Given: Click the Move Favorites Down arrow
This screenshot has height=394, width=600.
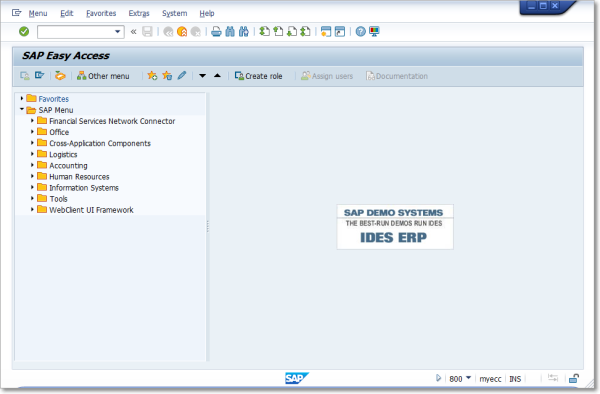Looking at the screenshot, I should pyautogui.click(x=202, y=76).
